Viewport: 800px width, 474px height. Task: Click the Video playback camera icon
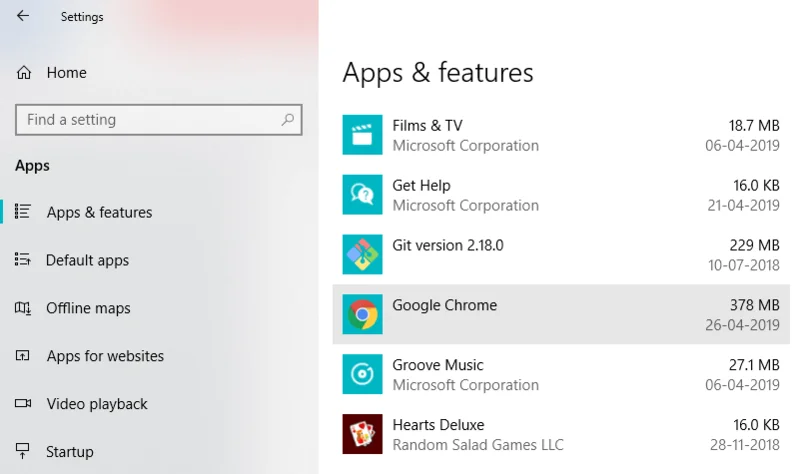(x=22, y=403)
